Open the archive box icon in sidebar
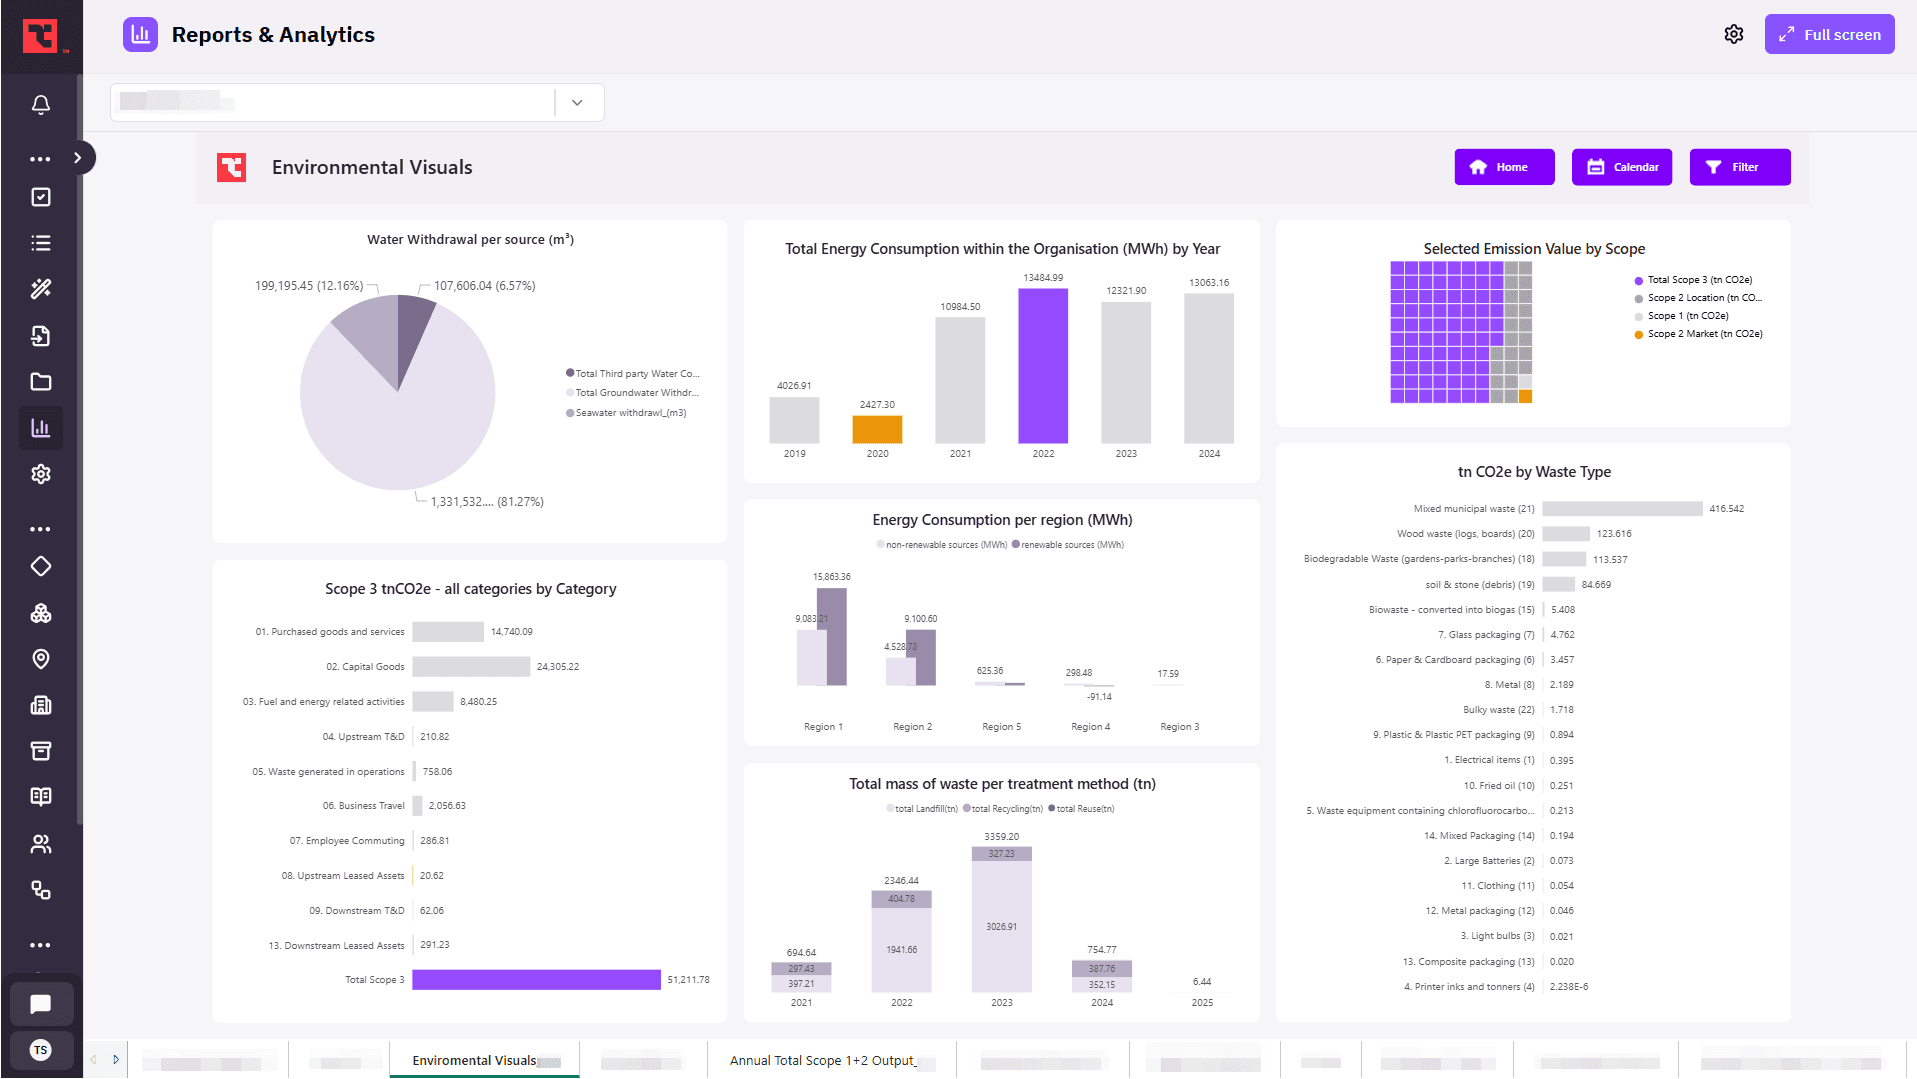1917x1079 pixels. (41, 751)
